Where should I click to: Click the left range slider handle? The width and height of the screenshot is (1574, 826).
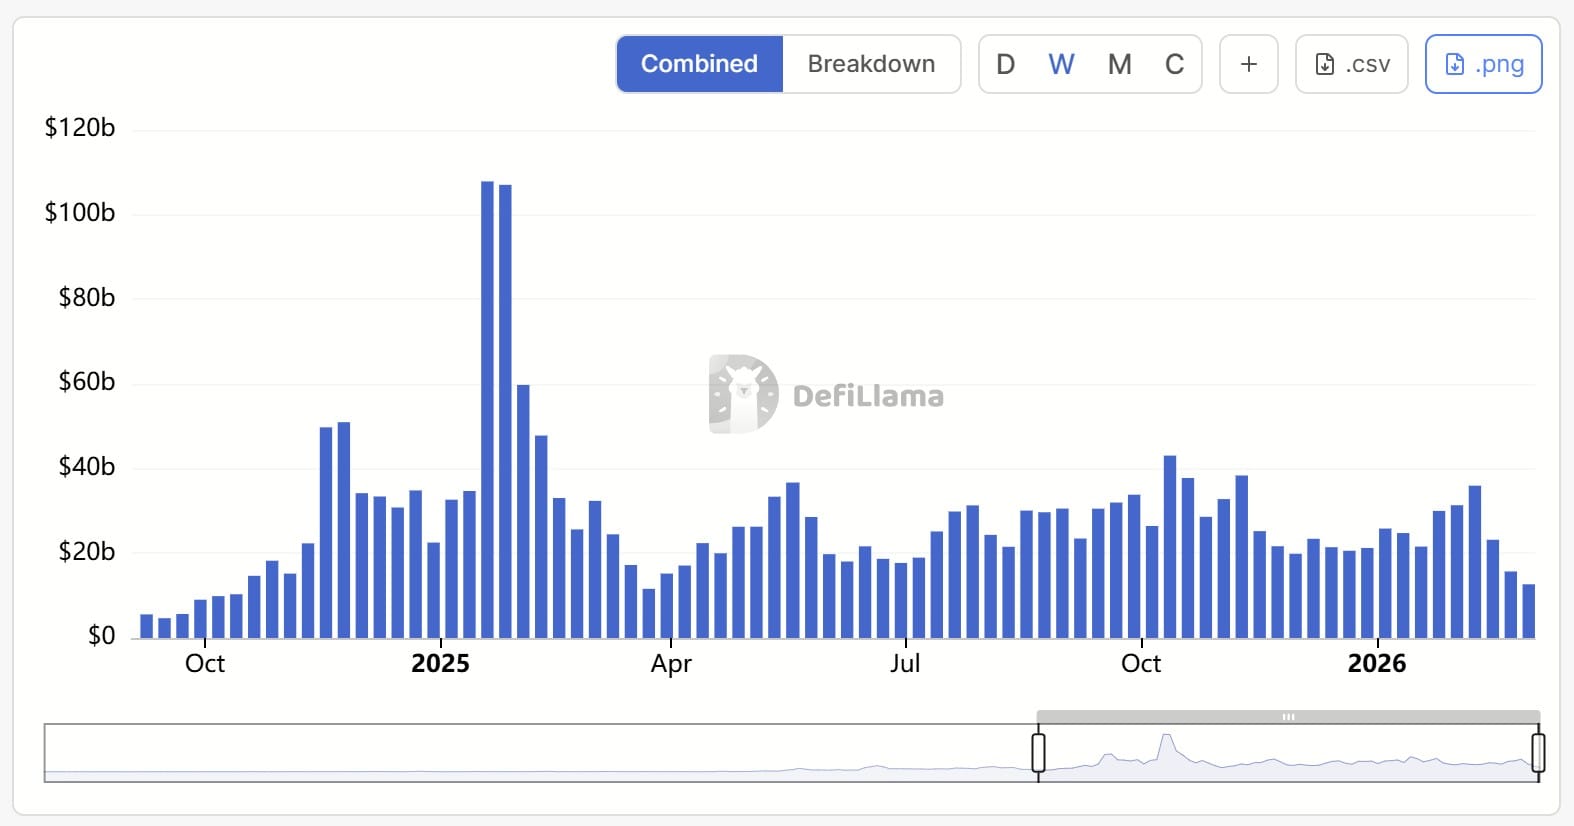tap(1038, 753)
